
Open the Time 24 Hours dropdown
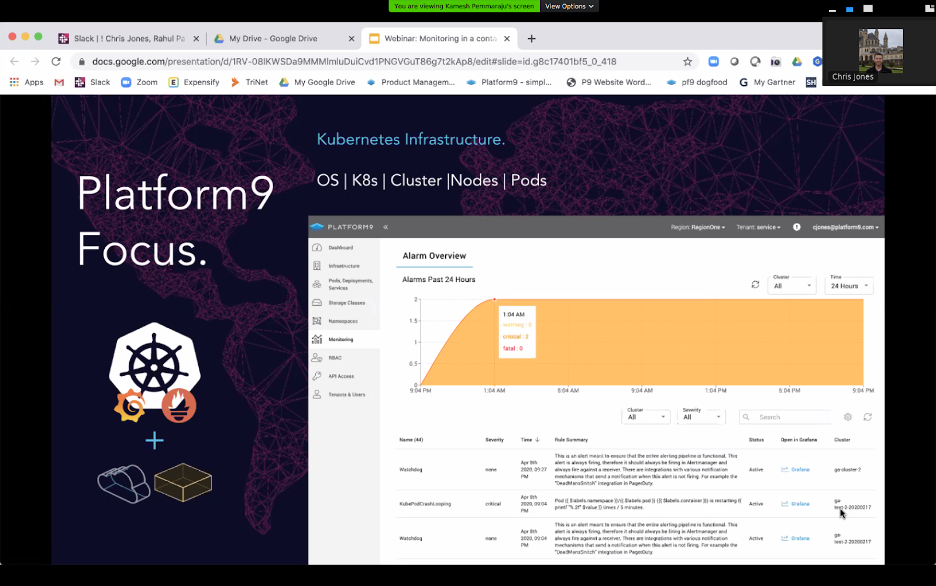(x=849, y=285)
